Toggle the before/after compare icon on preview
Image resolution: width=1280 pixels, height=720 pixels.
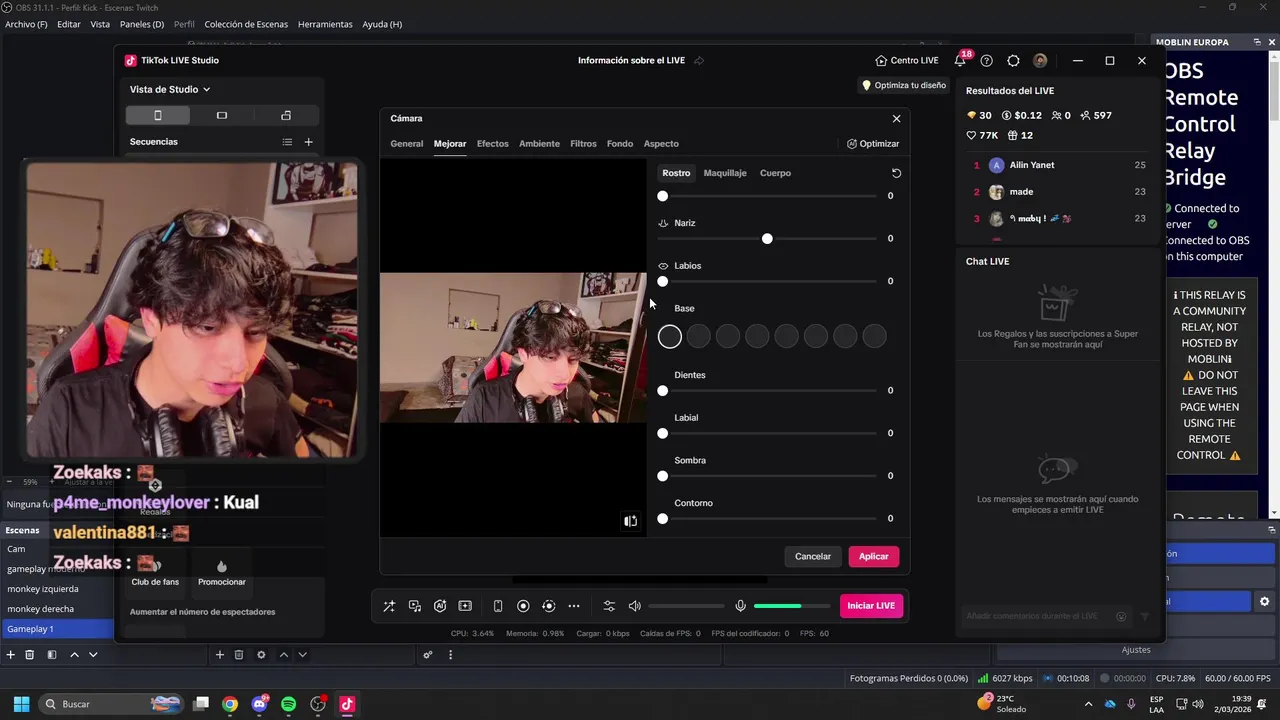click(630, 521)
